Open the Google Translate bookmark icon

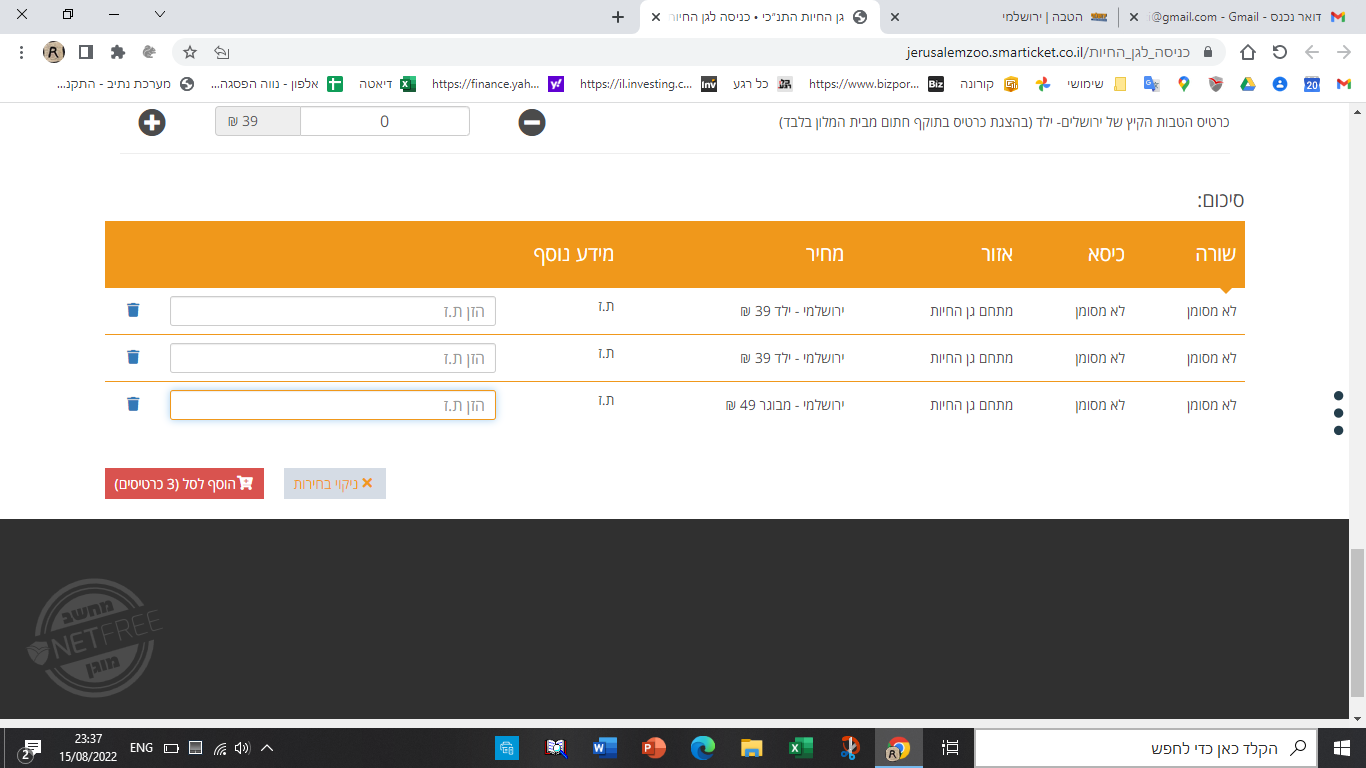(1151, 84)
